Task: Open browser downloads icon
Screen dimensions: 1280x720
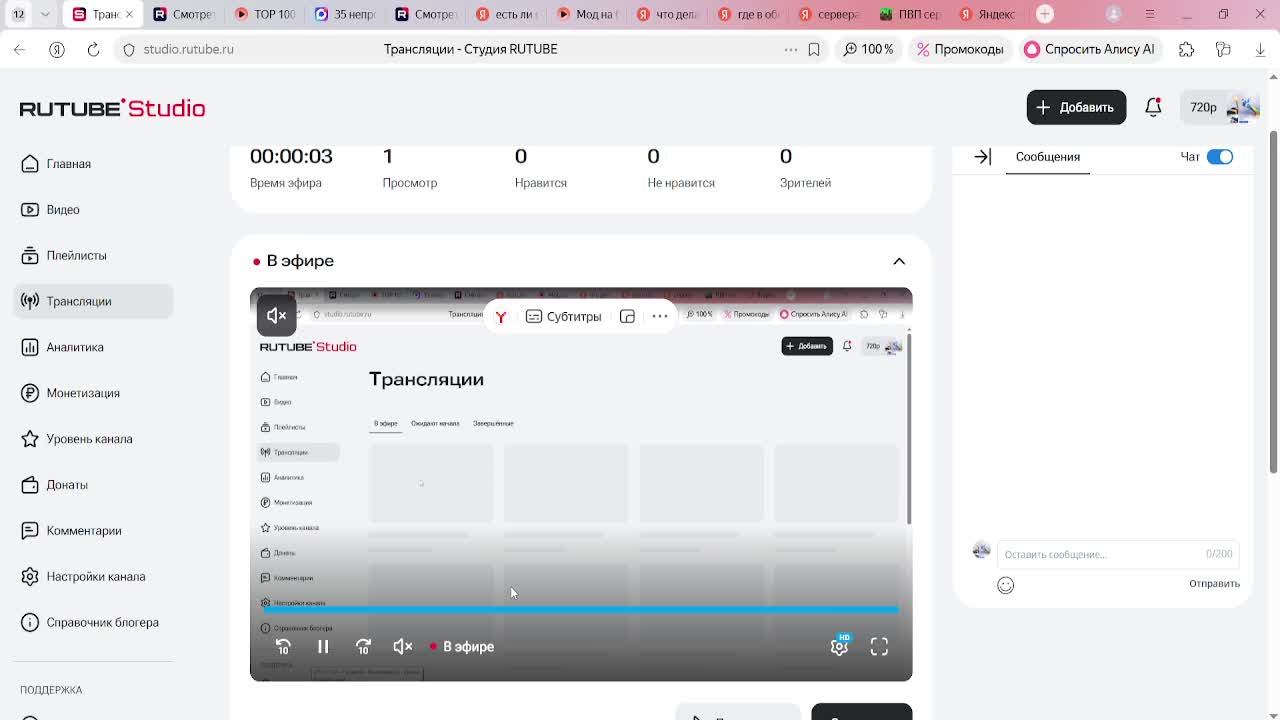Action: [x=1260, y=49]
